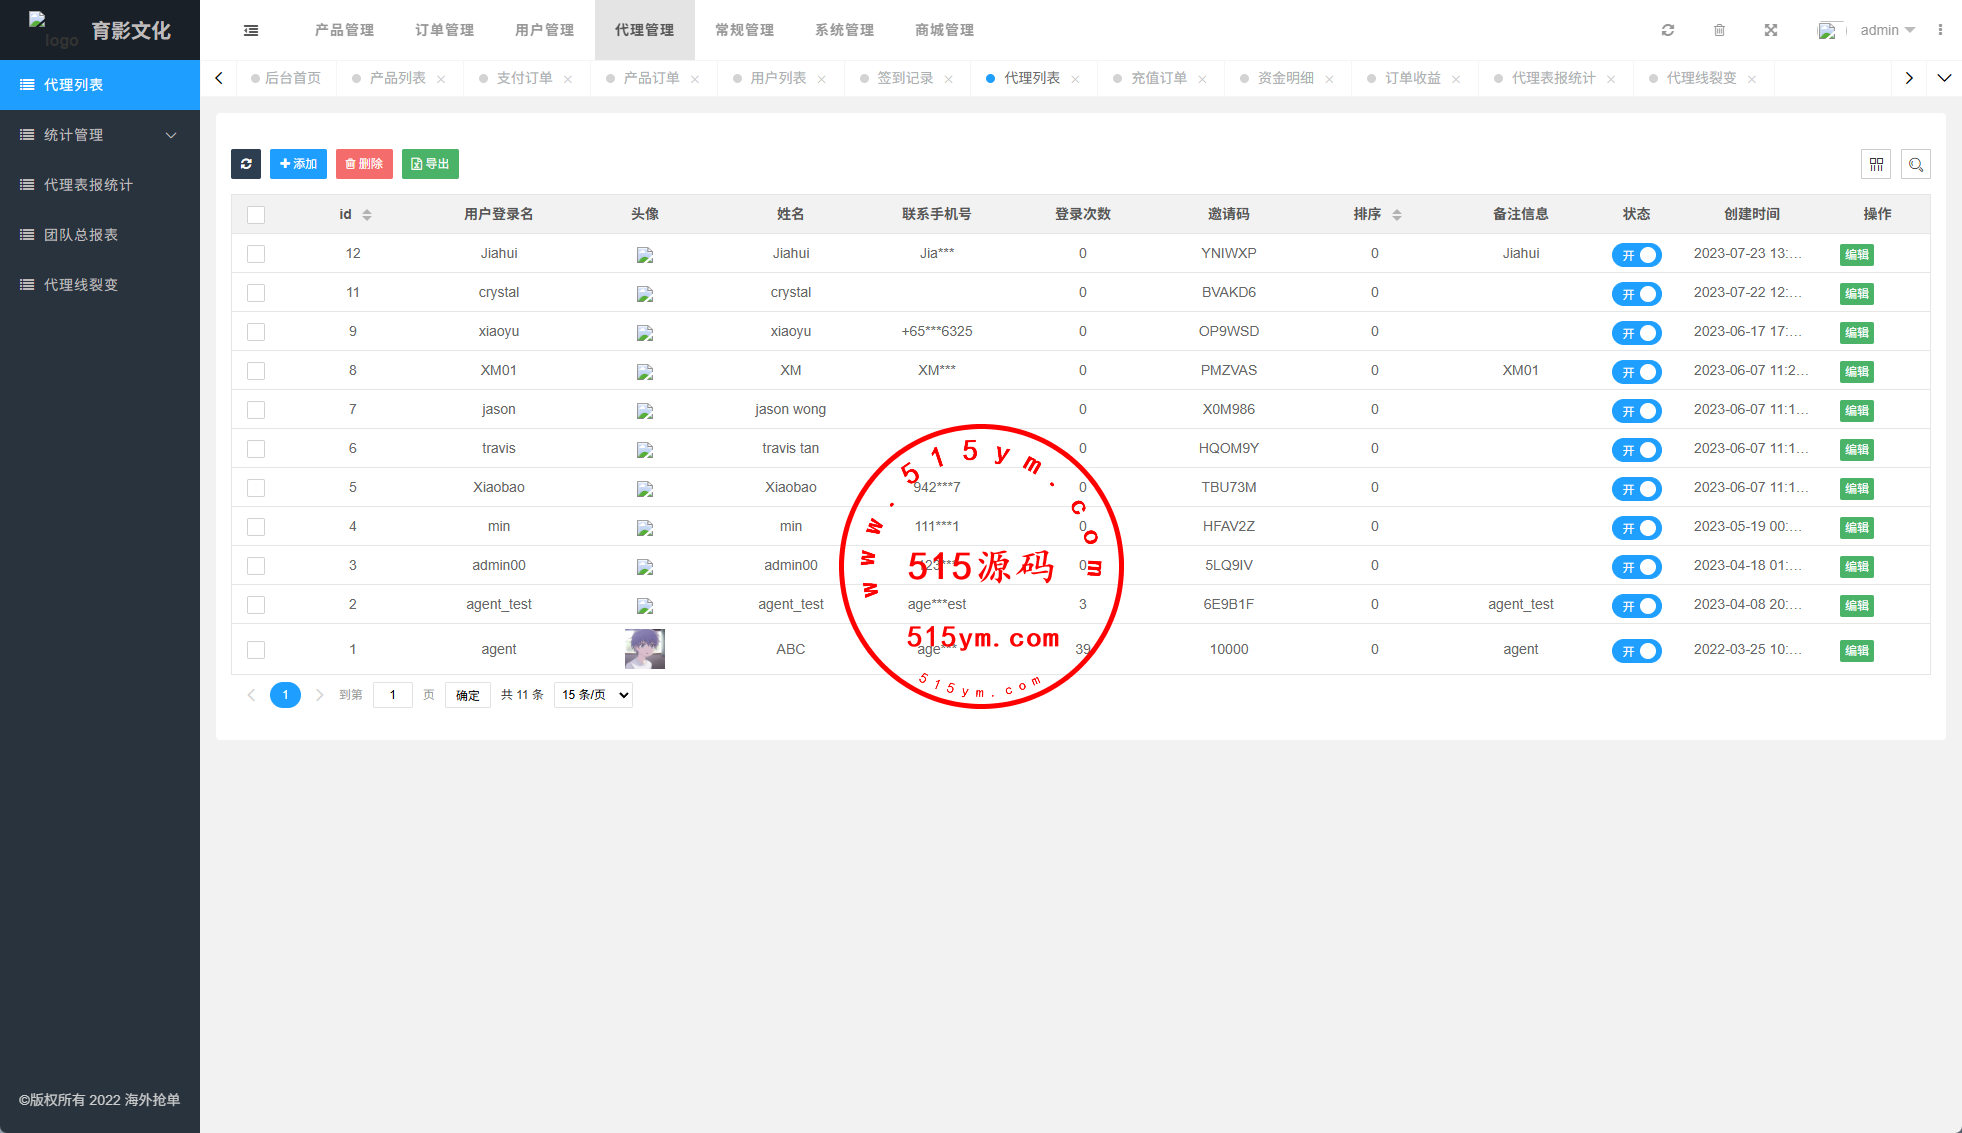Toggle status switch for Jiahui row
The width and height of the screenshot is (1962, 1133).
(x=1636, y=255)
